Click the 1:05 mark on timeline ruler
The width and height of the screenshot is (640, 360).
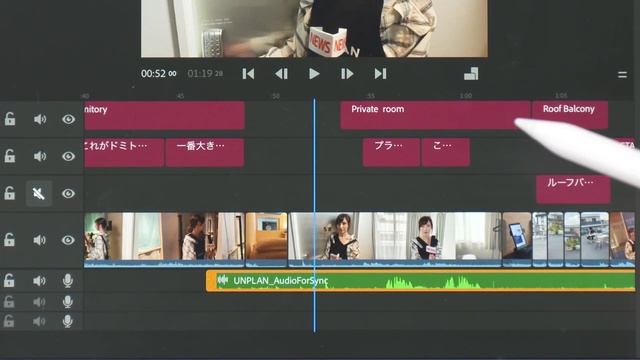(x=561, y=96)
